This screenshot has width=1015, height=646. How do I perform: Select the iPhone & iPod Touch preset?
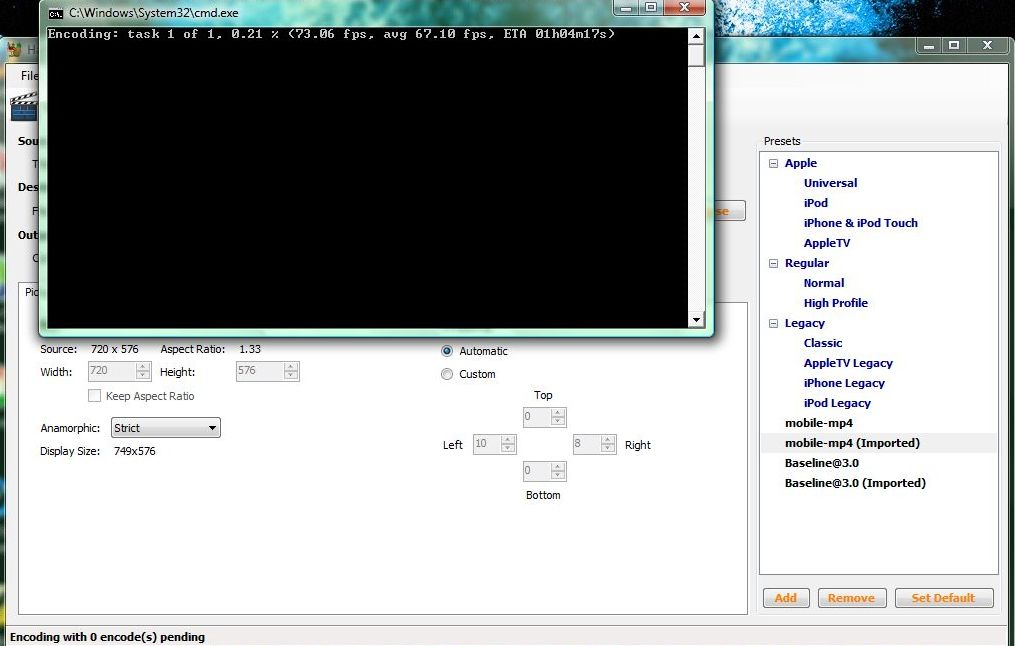pyautogui.click(x=860, y=223)
